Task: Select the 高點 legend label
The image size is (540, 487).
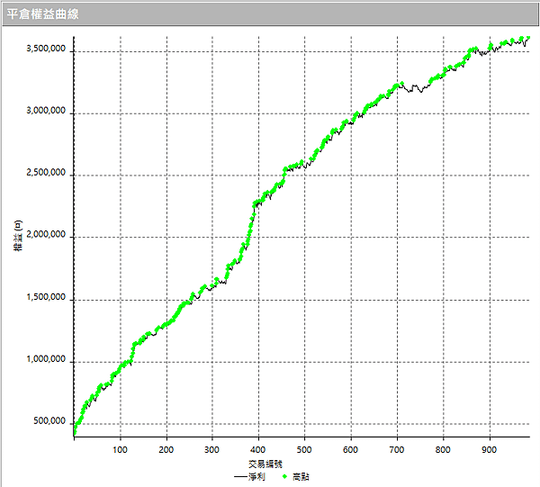Action: point(301,477)
